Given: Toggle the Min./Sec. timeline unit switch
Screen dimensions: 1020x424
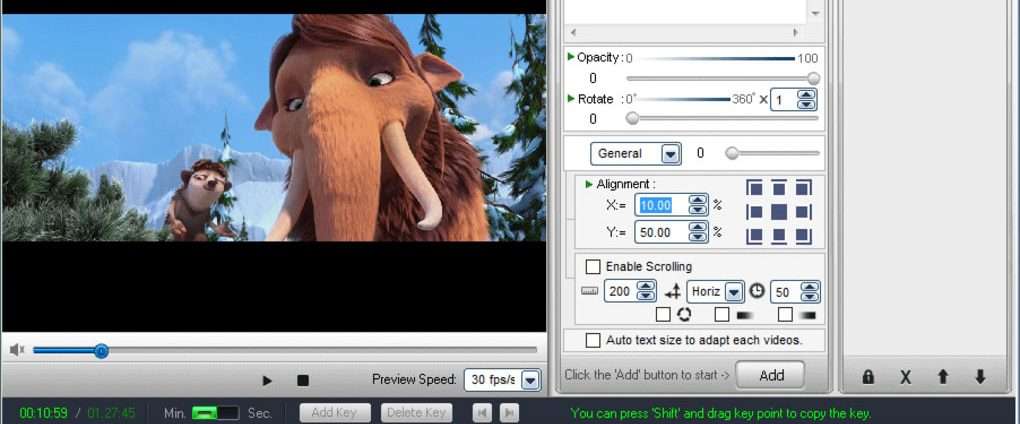Looking at the screenshot, I should (x=215, y=413).
